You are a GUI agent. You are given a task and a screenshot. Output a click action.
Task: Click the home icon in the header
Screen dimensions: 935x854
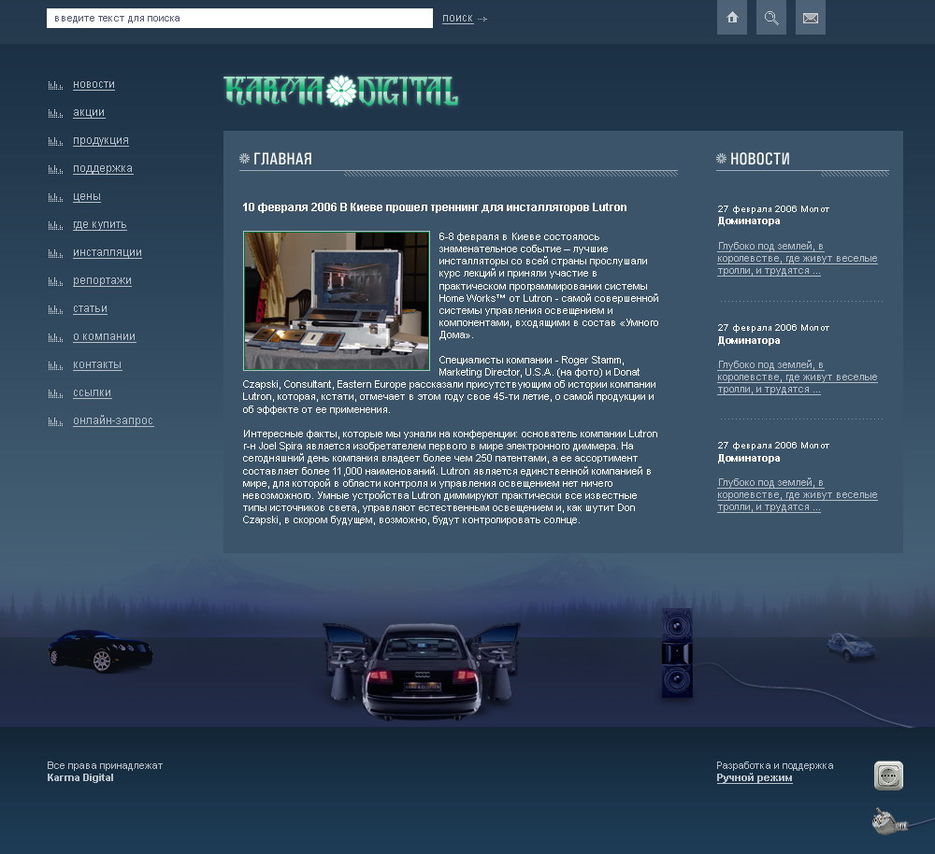[732, 18]
